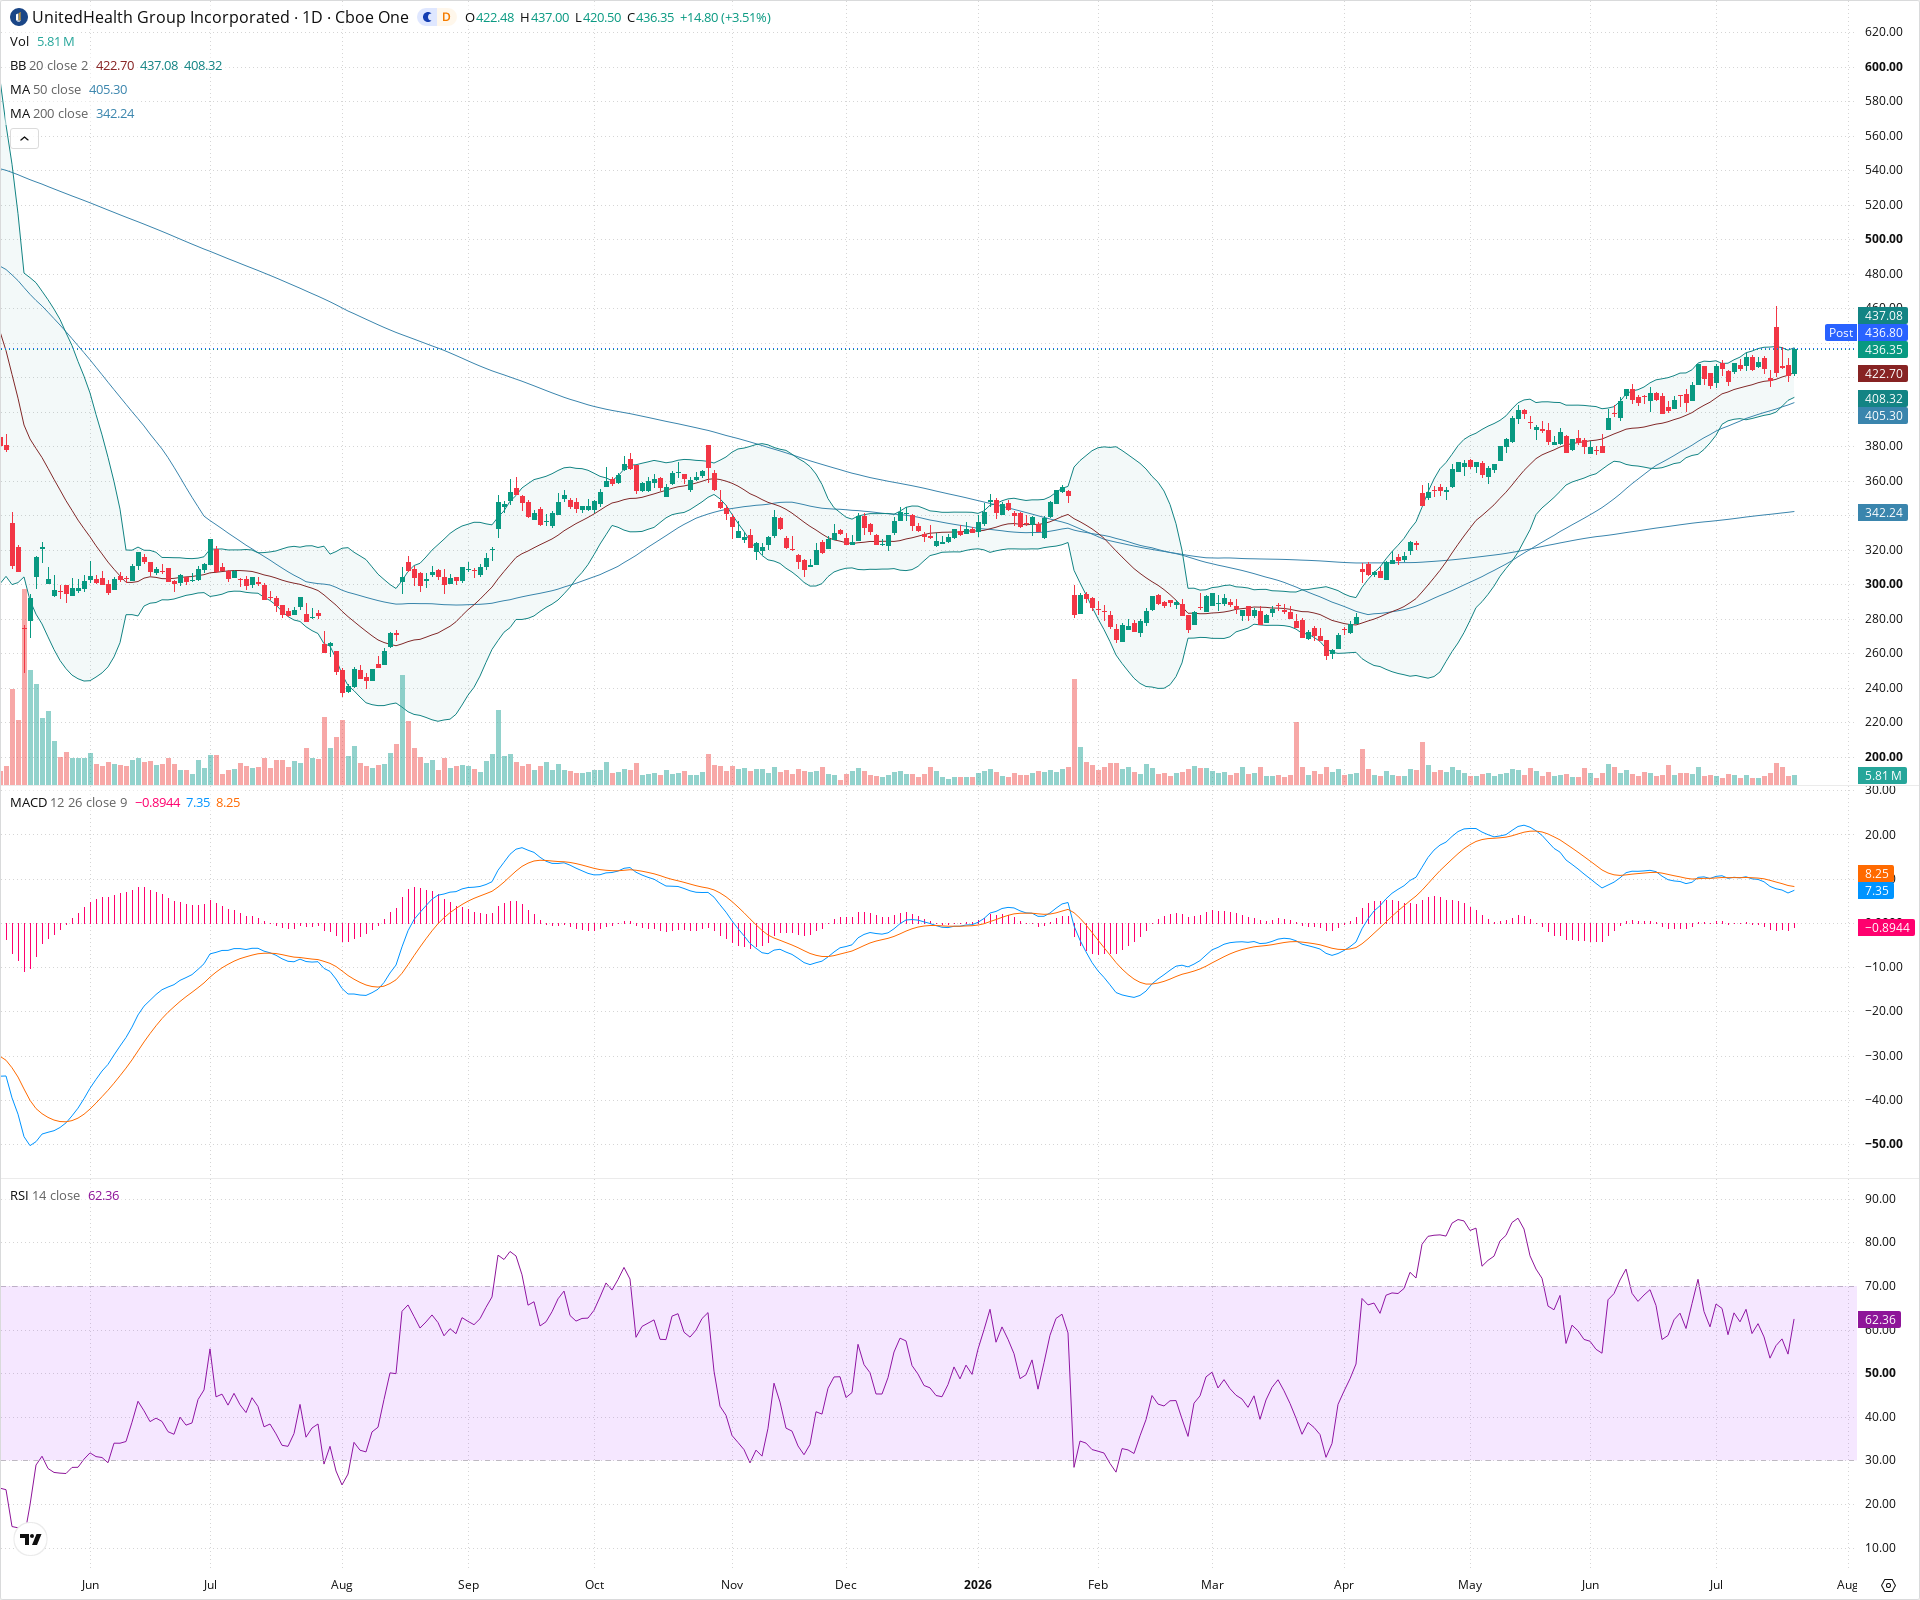
Task: Click the 405.30 MA 50 price label
Action: pos(1884,416)
